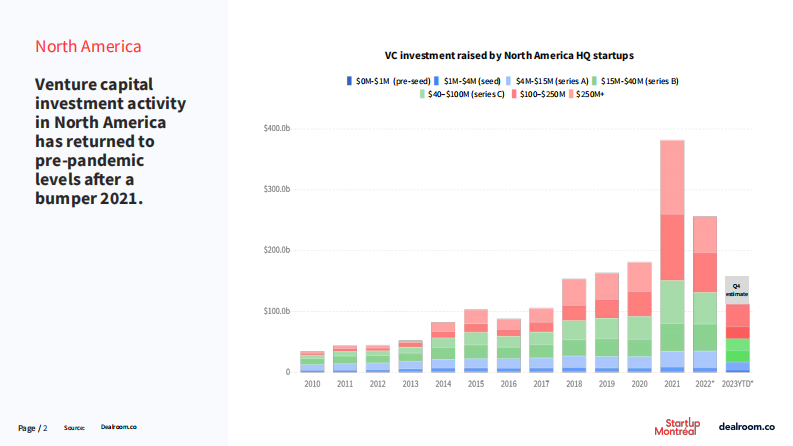The height and width of the screenshot is (446, 793).
Task: Click the $100-$250M legend item
Action: (542, 93)
